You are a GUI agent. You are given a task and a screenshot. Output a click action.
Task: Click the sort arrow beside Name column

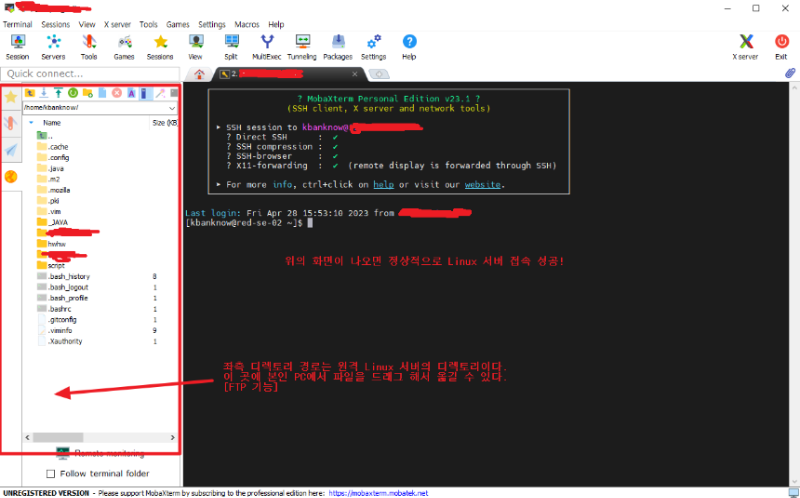tap(31, 123)
